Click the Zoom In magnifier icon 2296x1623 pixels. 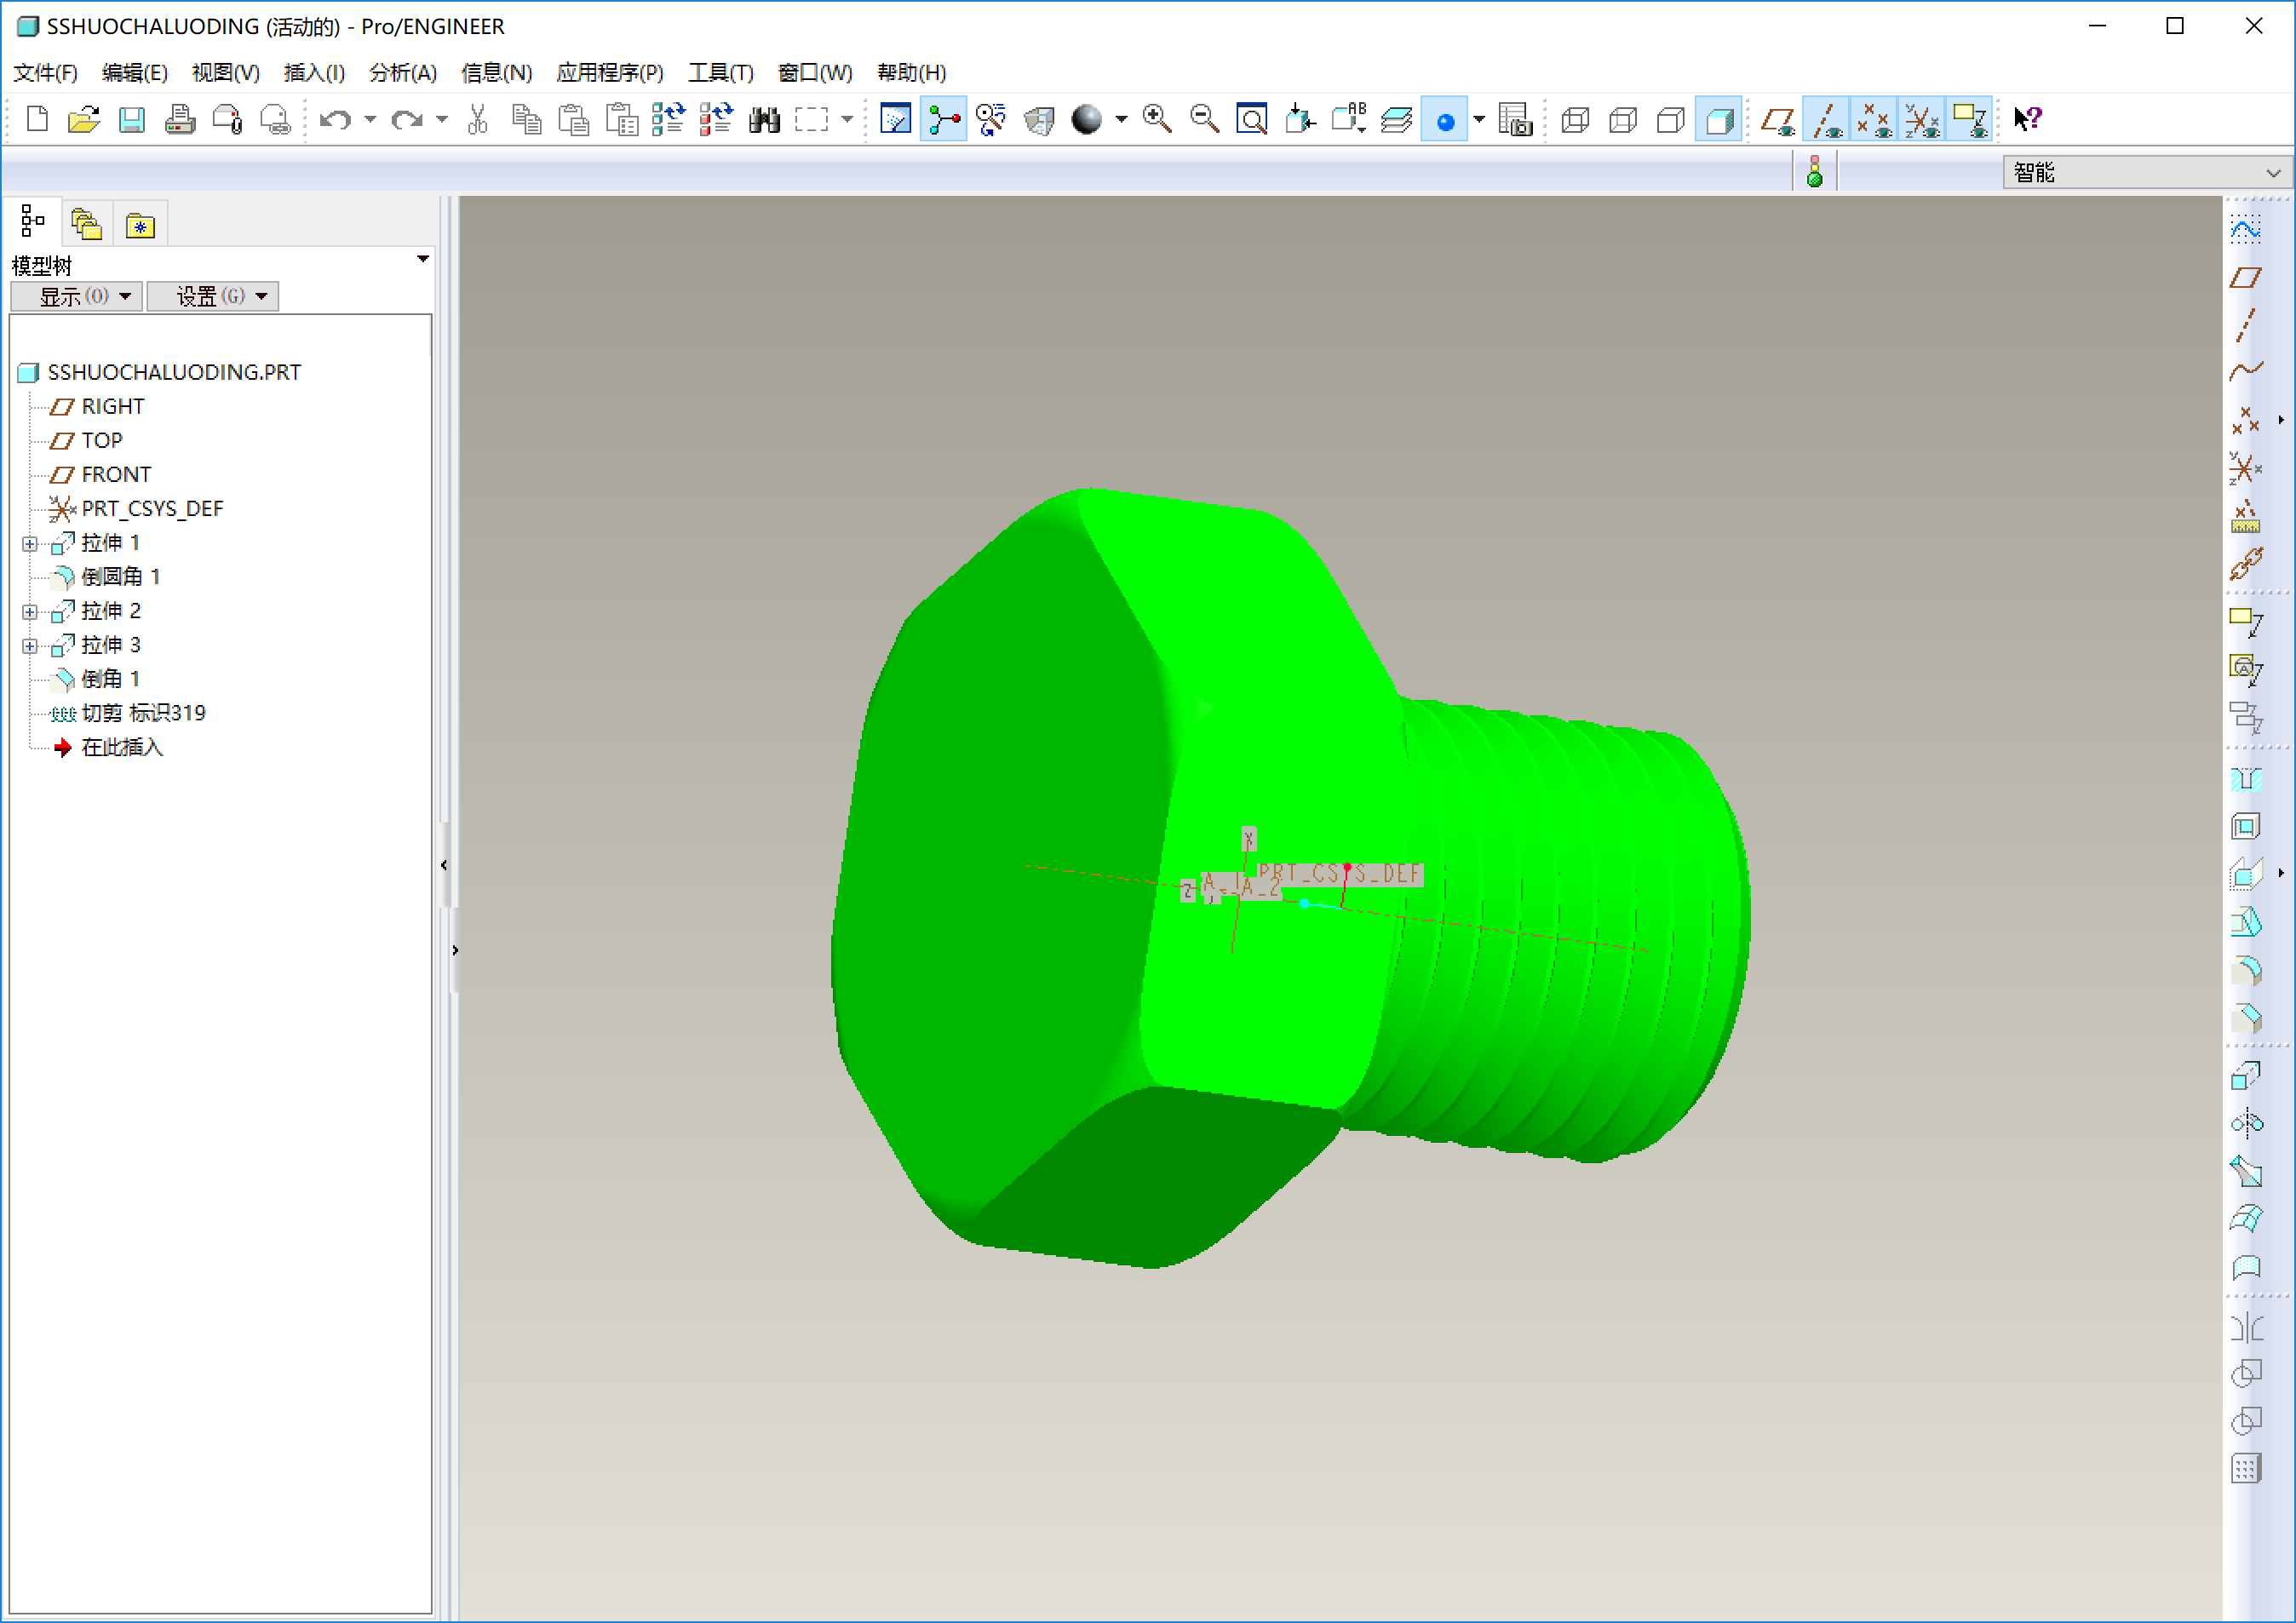[x=1157, y=120]
